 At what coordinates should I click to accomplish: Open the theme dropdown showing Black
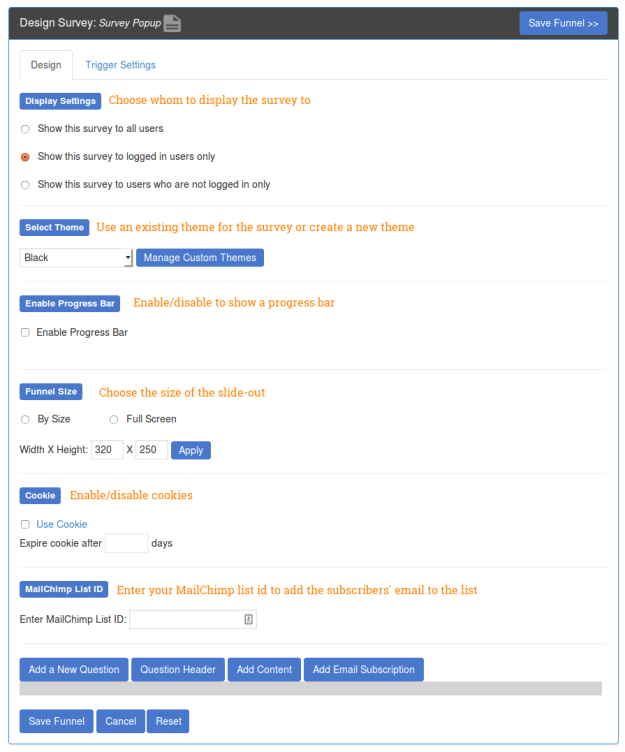pos(76,258)
